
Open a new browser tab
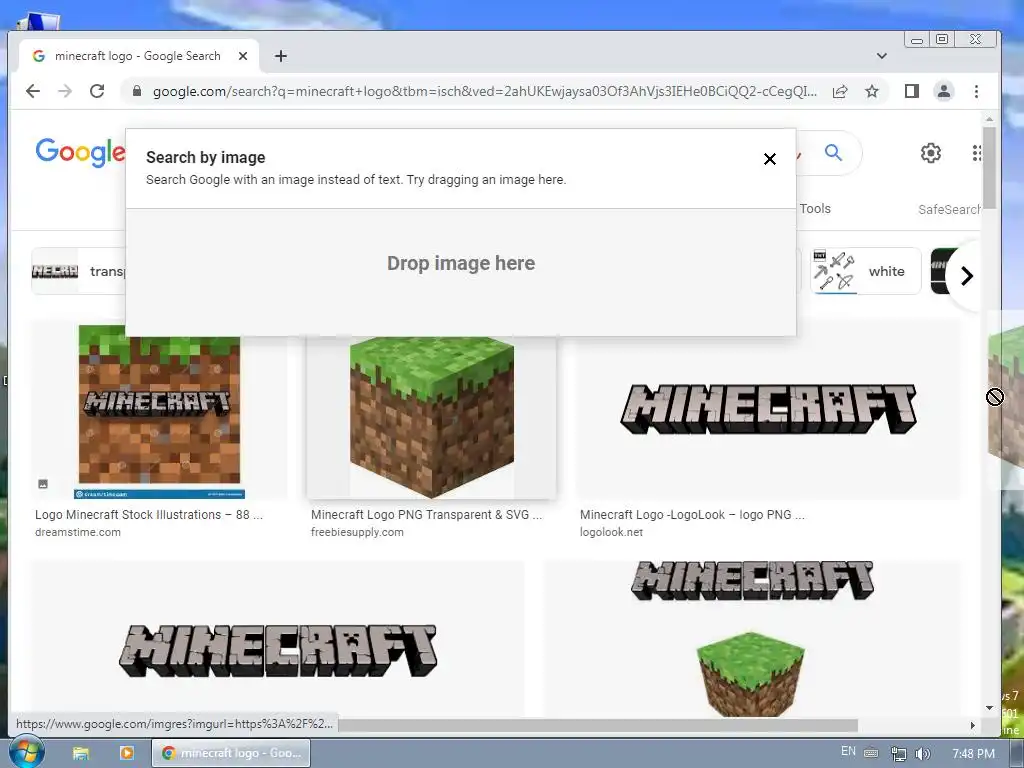tap(281, 56)
